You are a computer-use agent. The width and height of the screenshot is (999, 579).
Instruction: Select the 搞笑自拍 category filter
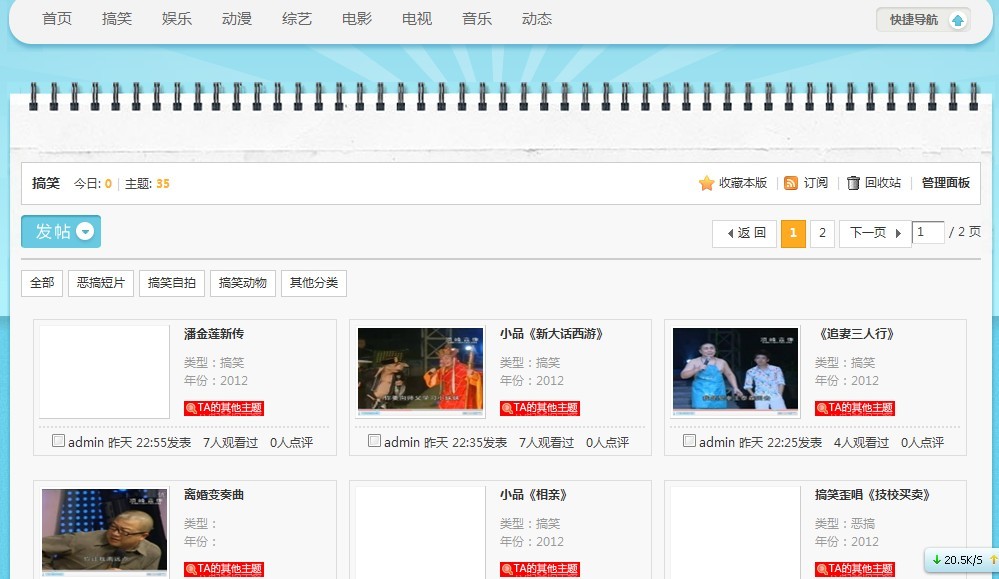click(x=171, y=283)
